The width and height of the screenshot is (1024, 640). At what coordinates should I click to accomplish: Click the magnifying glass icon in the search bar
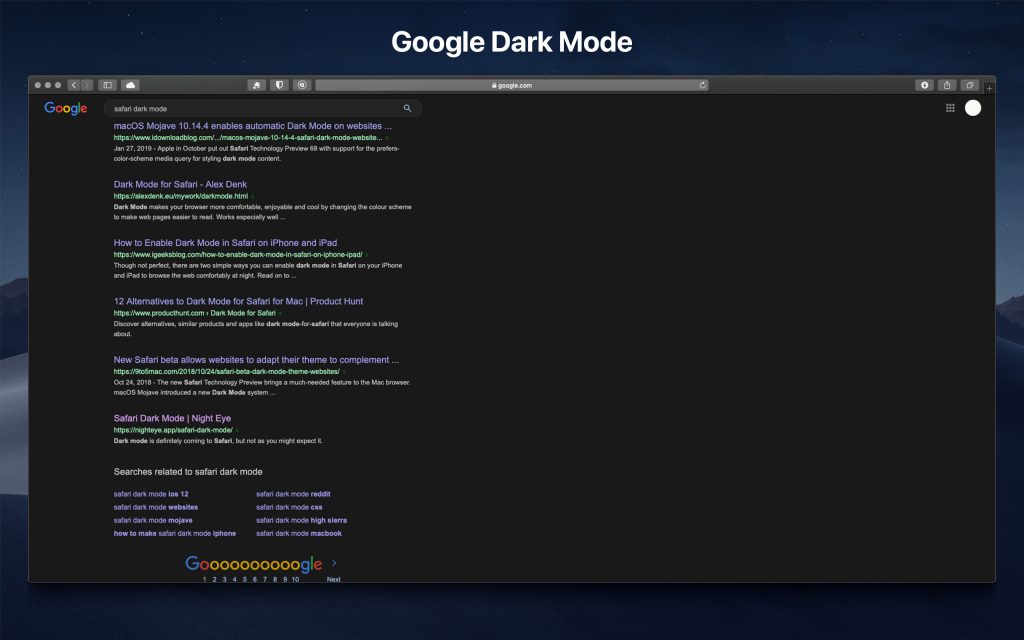pyautogui.click(x=407, y=108)
